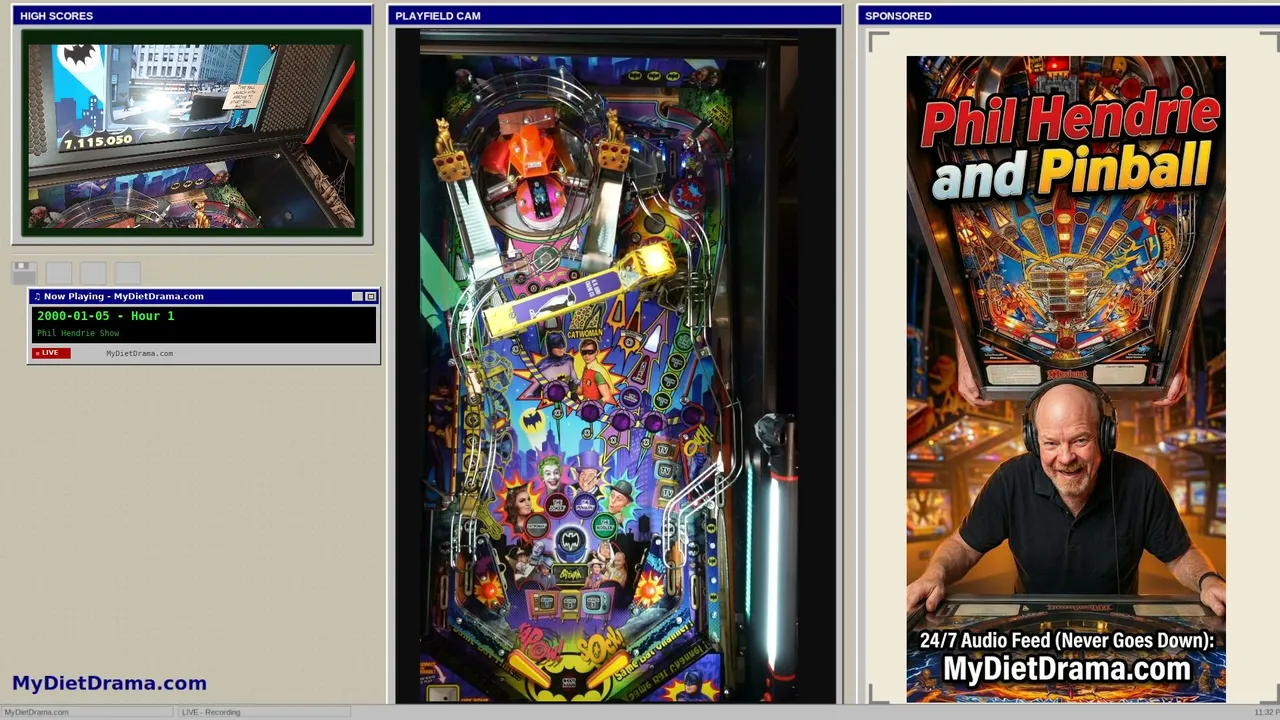This screenshot has height=720, width=1280.
Task: Minimize the Now Playing window
Action: [x=358, y=296]
